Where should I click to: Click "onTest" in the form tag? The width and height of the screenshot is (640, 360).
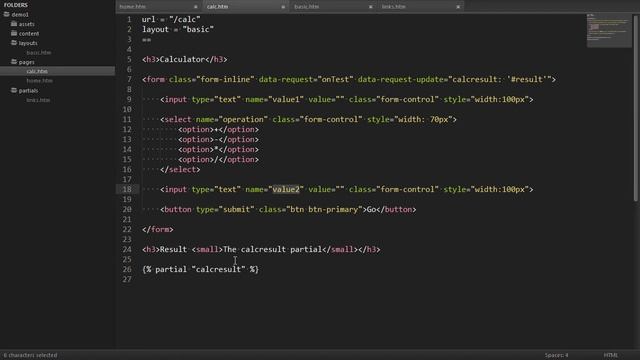coord(336,80)
